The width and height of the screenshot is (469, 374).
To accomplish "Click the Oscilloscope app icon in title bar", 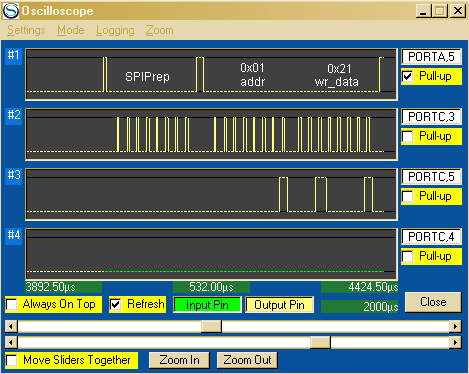I will (x=11, y=11).
